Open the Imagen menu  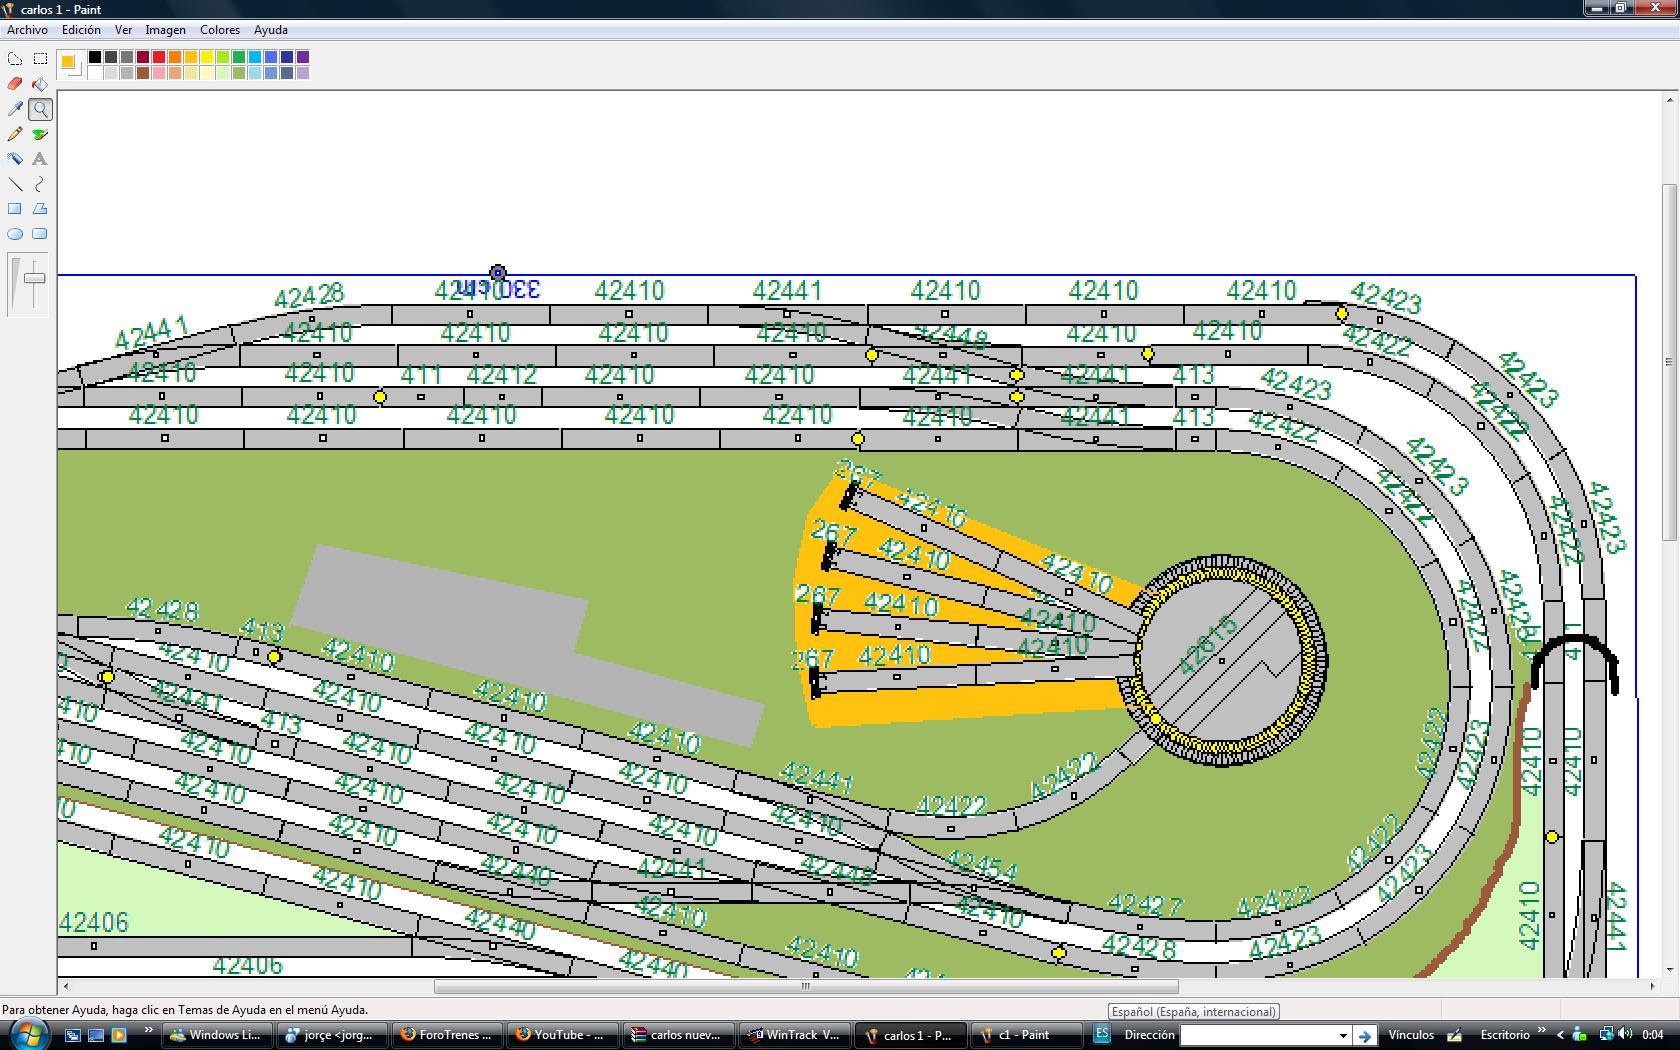coord(165,30)
